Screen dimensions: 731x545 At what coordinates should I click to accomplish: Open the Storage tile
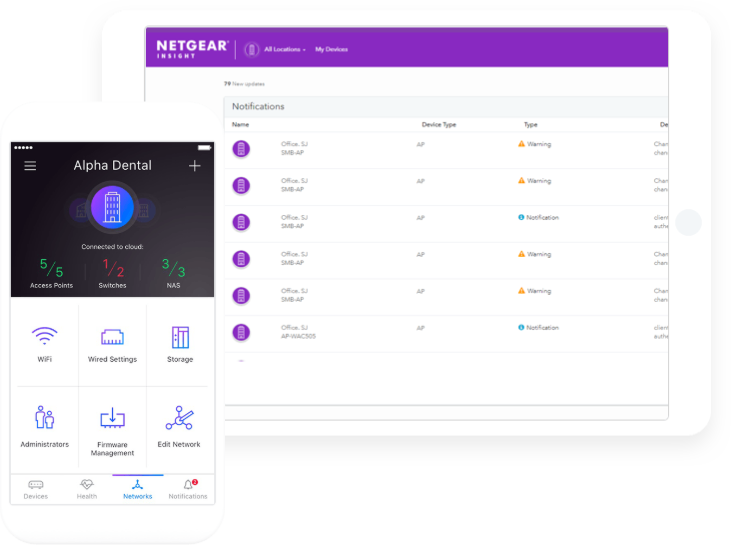180,344
